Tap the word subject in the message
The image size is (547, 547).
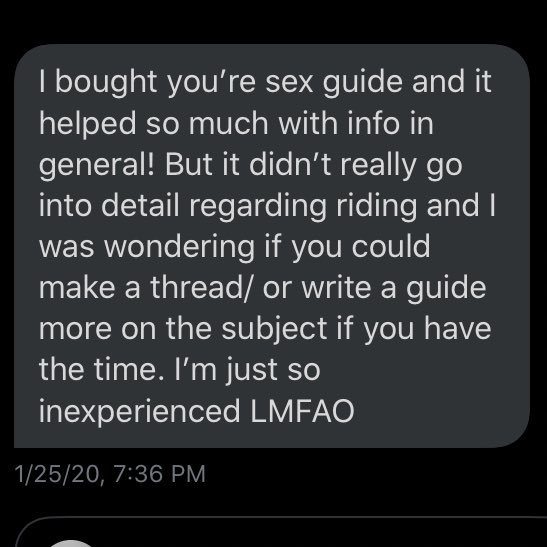pos(274,329)
